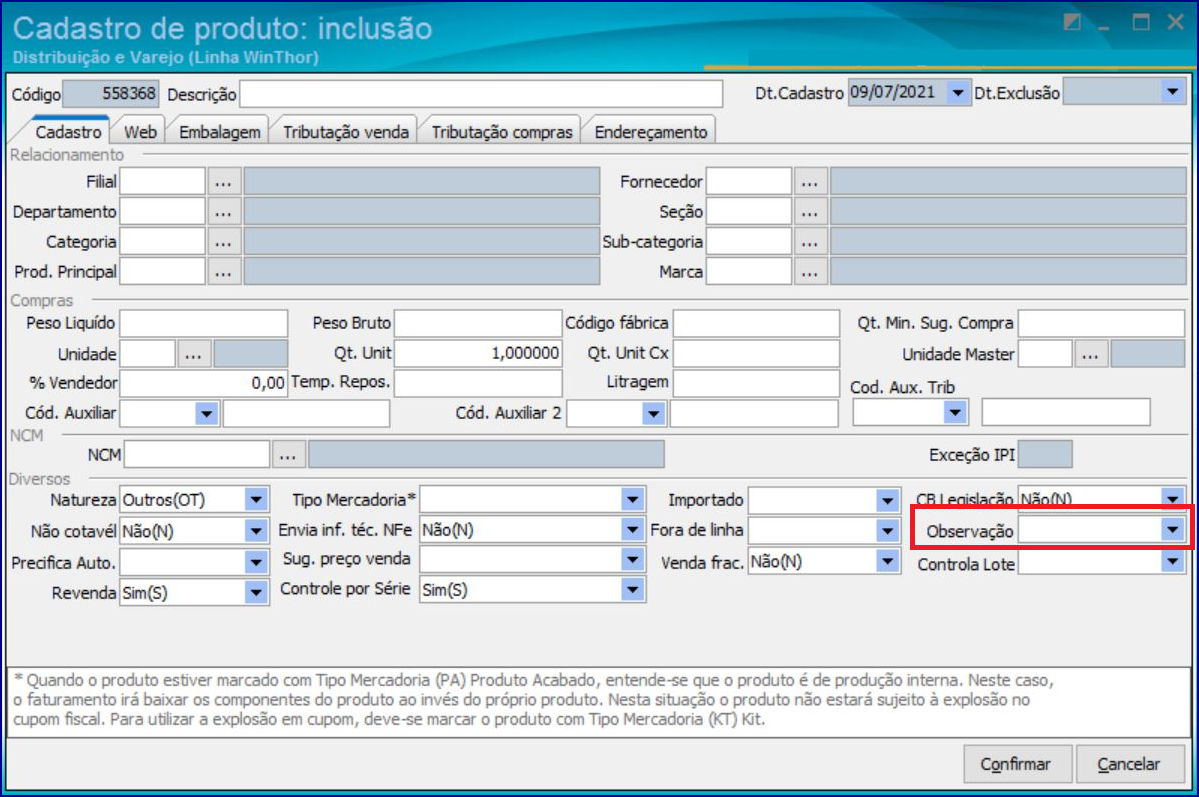Open Sub-categoria lookup ellipsis button

pos(811,242)
